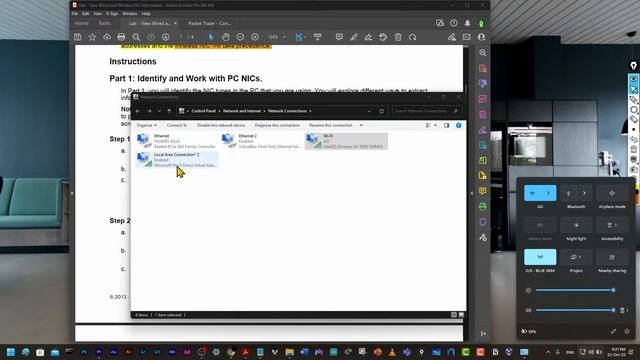
Task: Select the Wi-Fi adapter
Action: pos(346,141)
